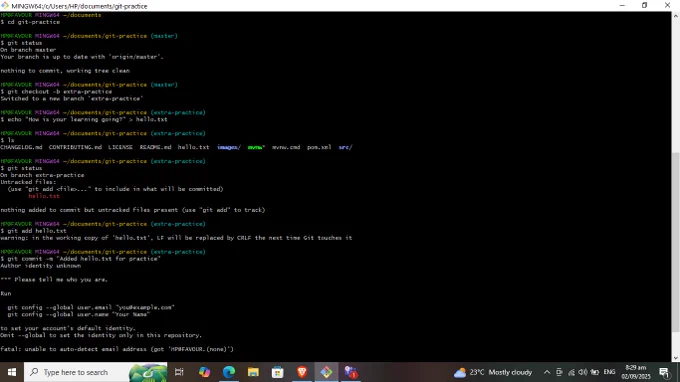Click the red 'hello.txt' untracked file text
This screenshot has width=680, height=382.
[x=44, y=196]
